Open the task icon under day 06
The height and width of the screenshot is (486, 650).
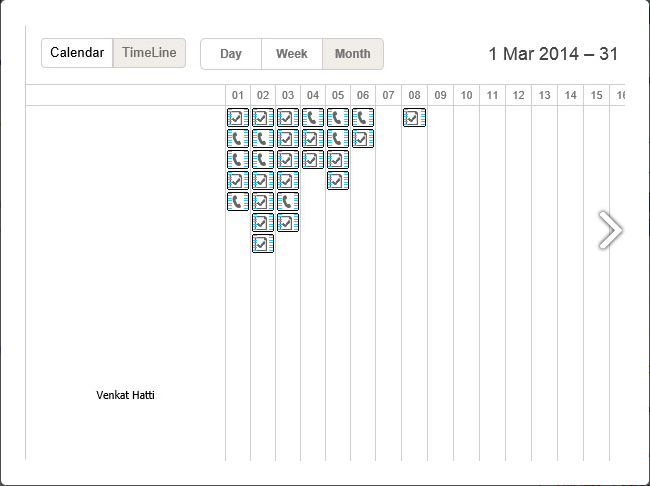(363, 139)
